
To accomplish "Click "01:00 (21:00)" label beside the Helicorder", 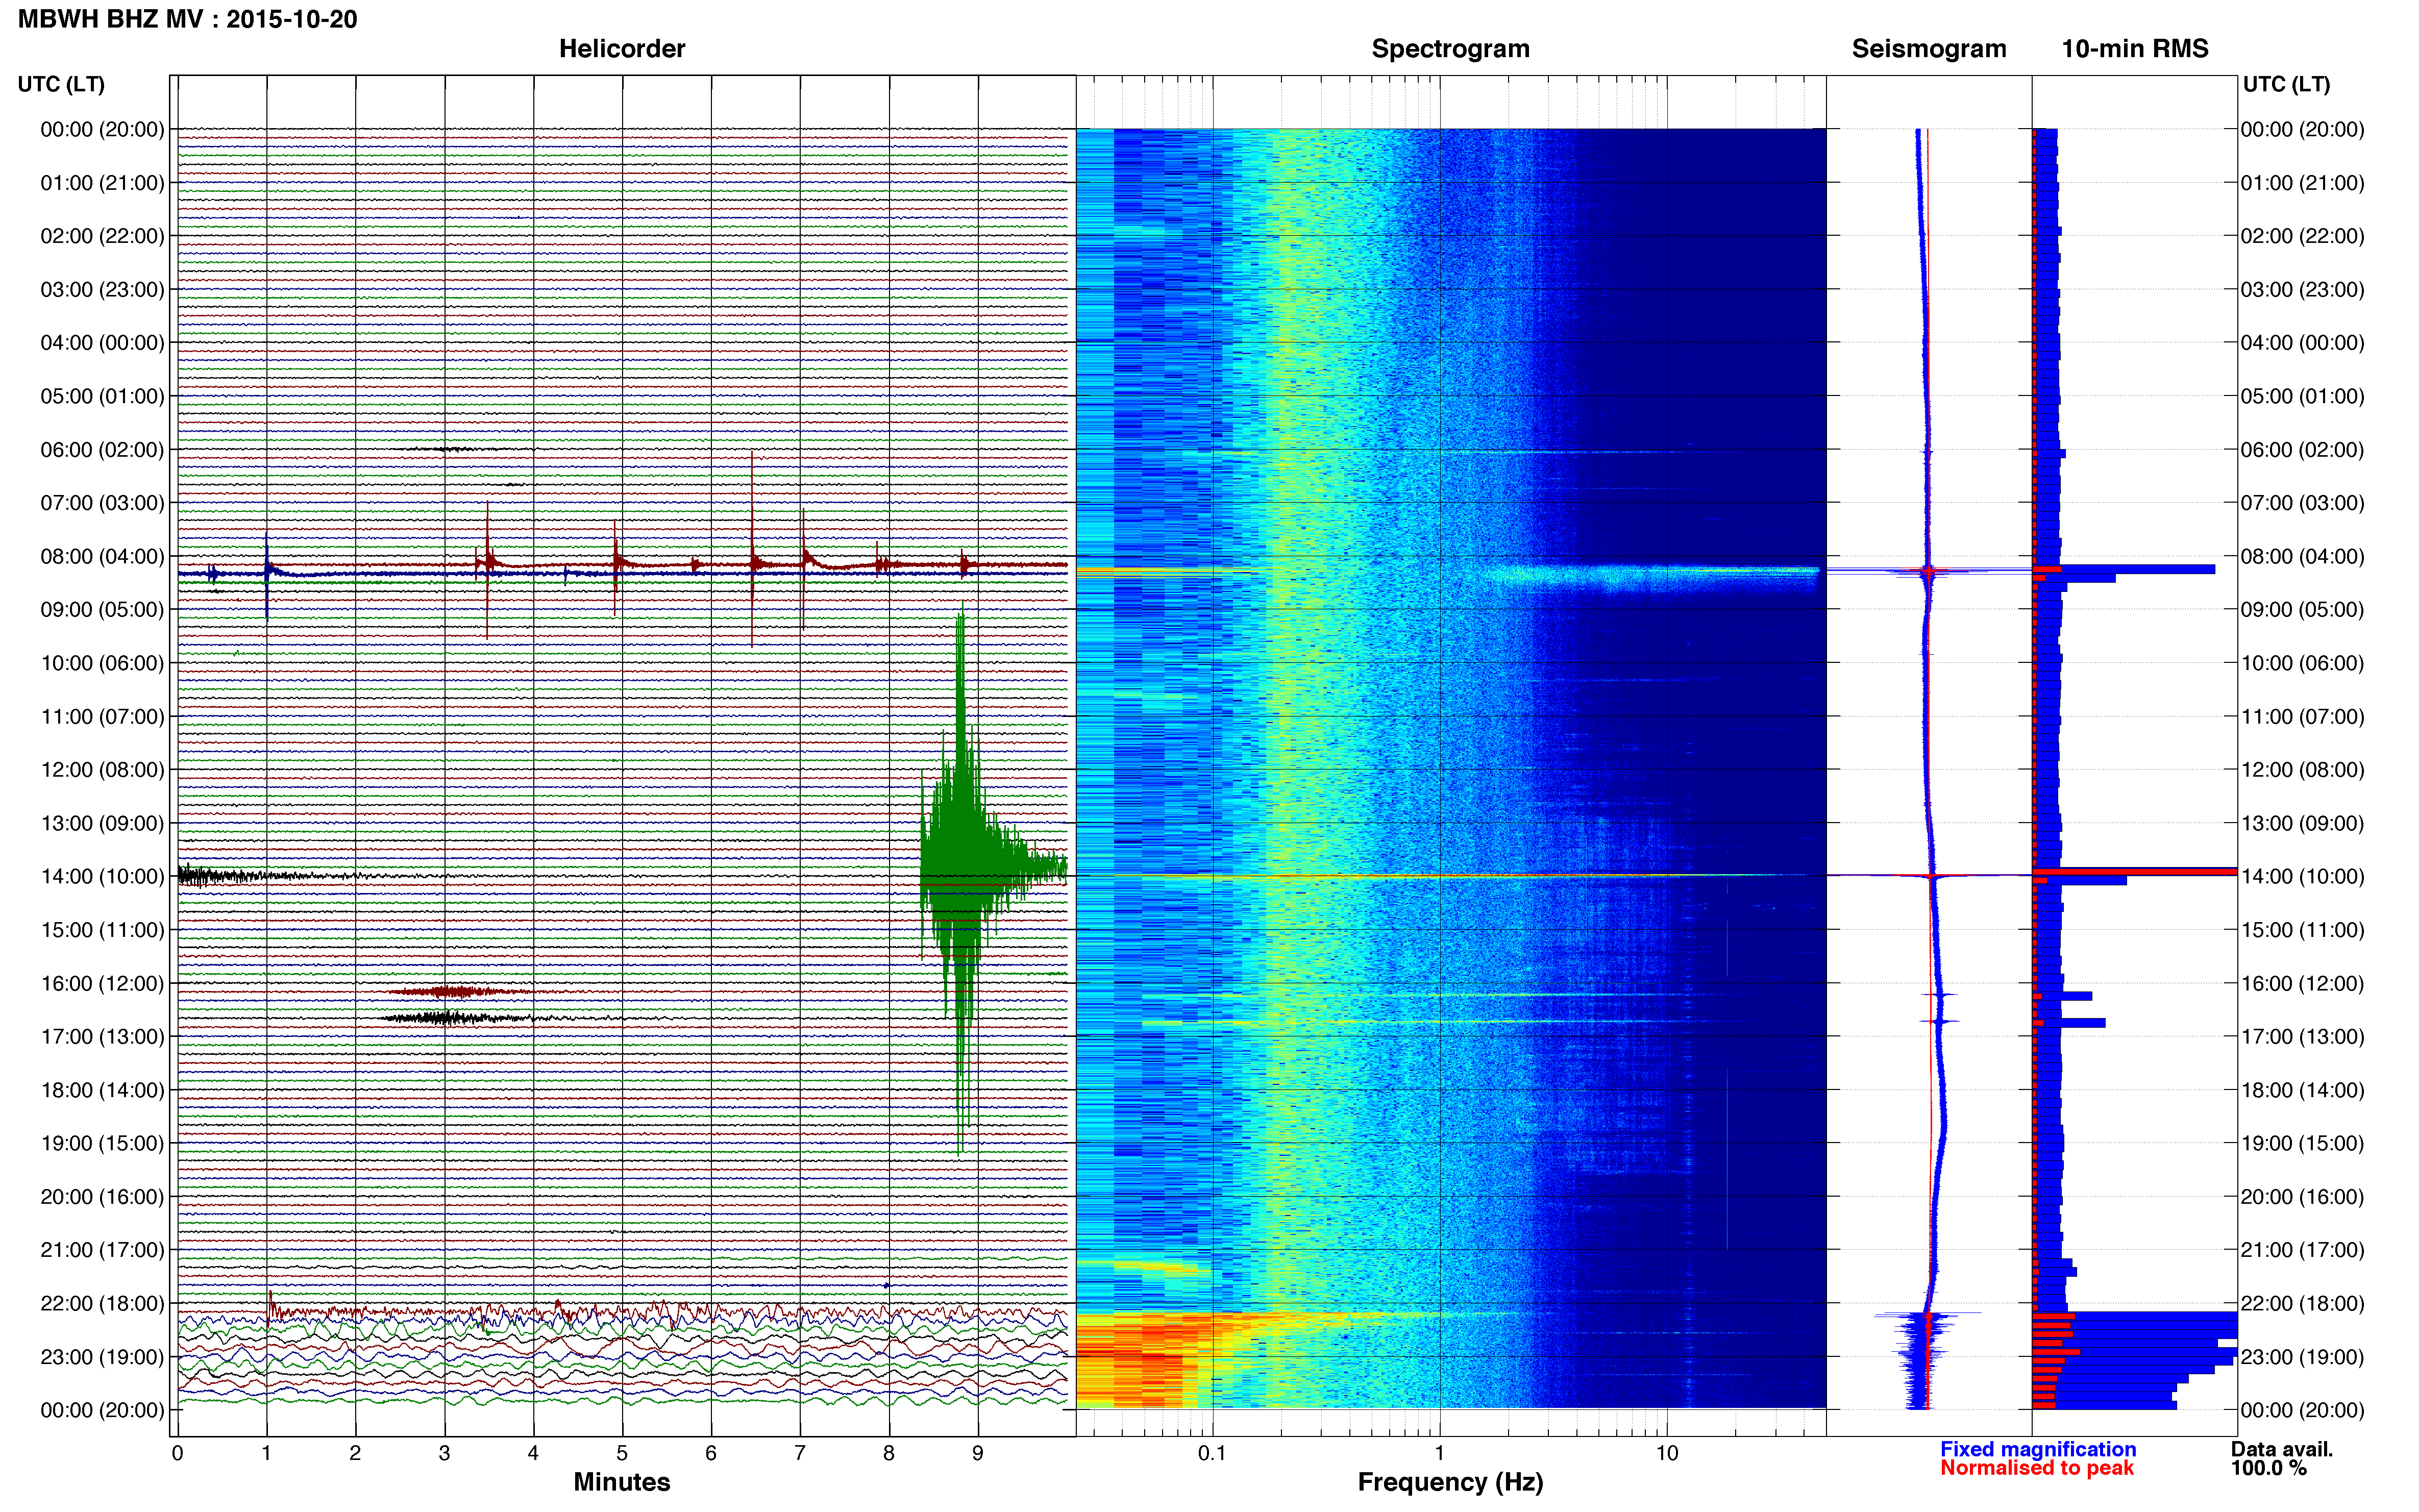I will [102, 182].
